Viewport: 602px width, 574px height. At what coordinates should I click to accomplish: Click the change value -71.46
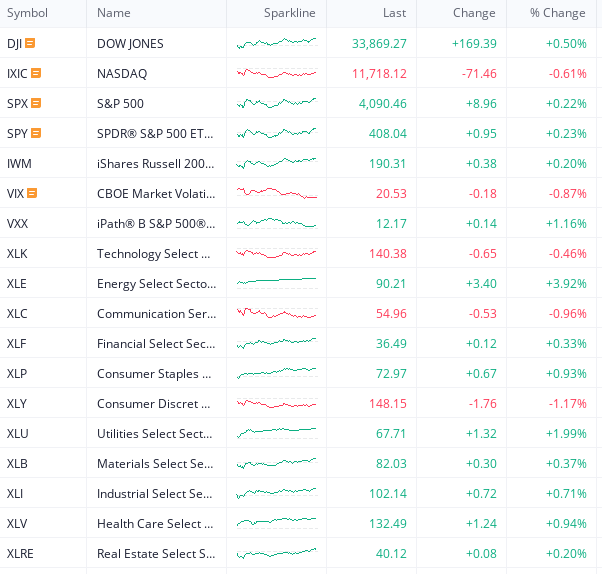click(479, 74)
